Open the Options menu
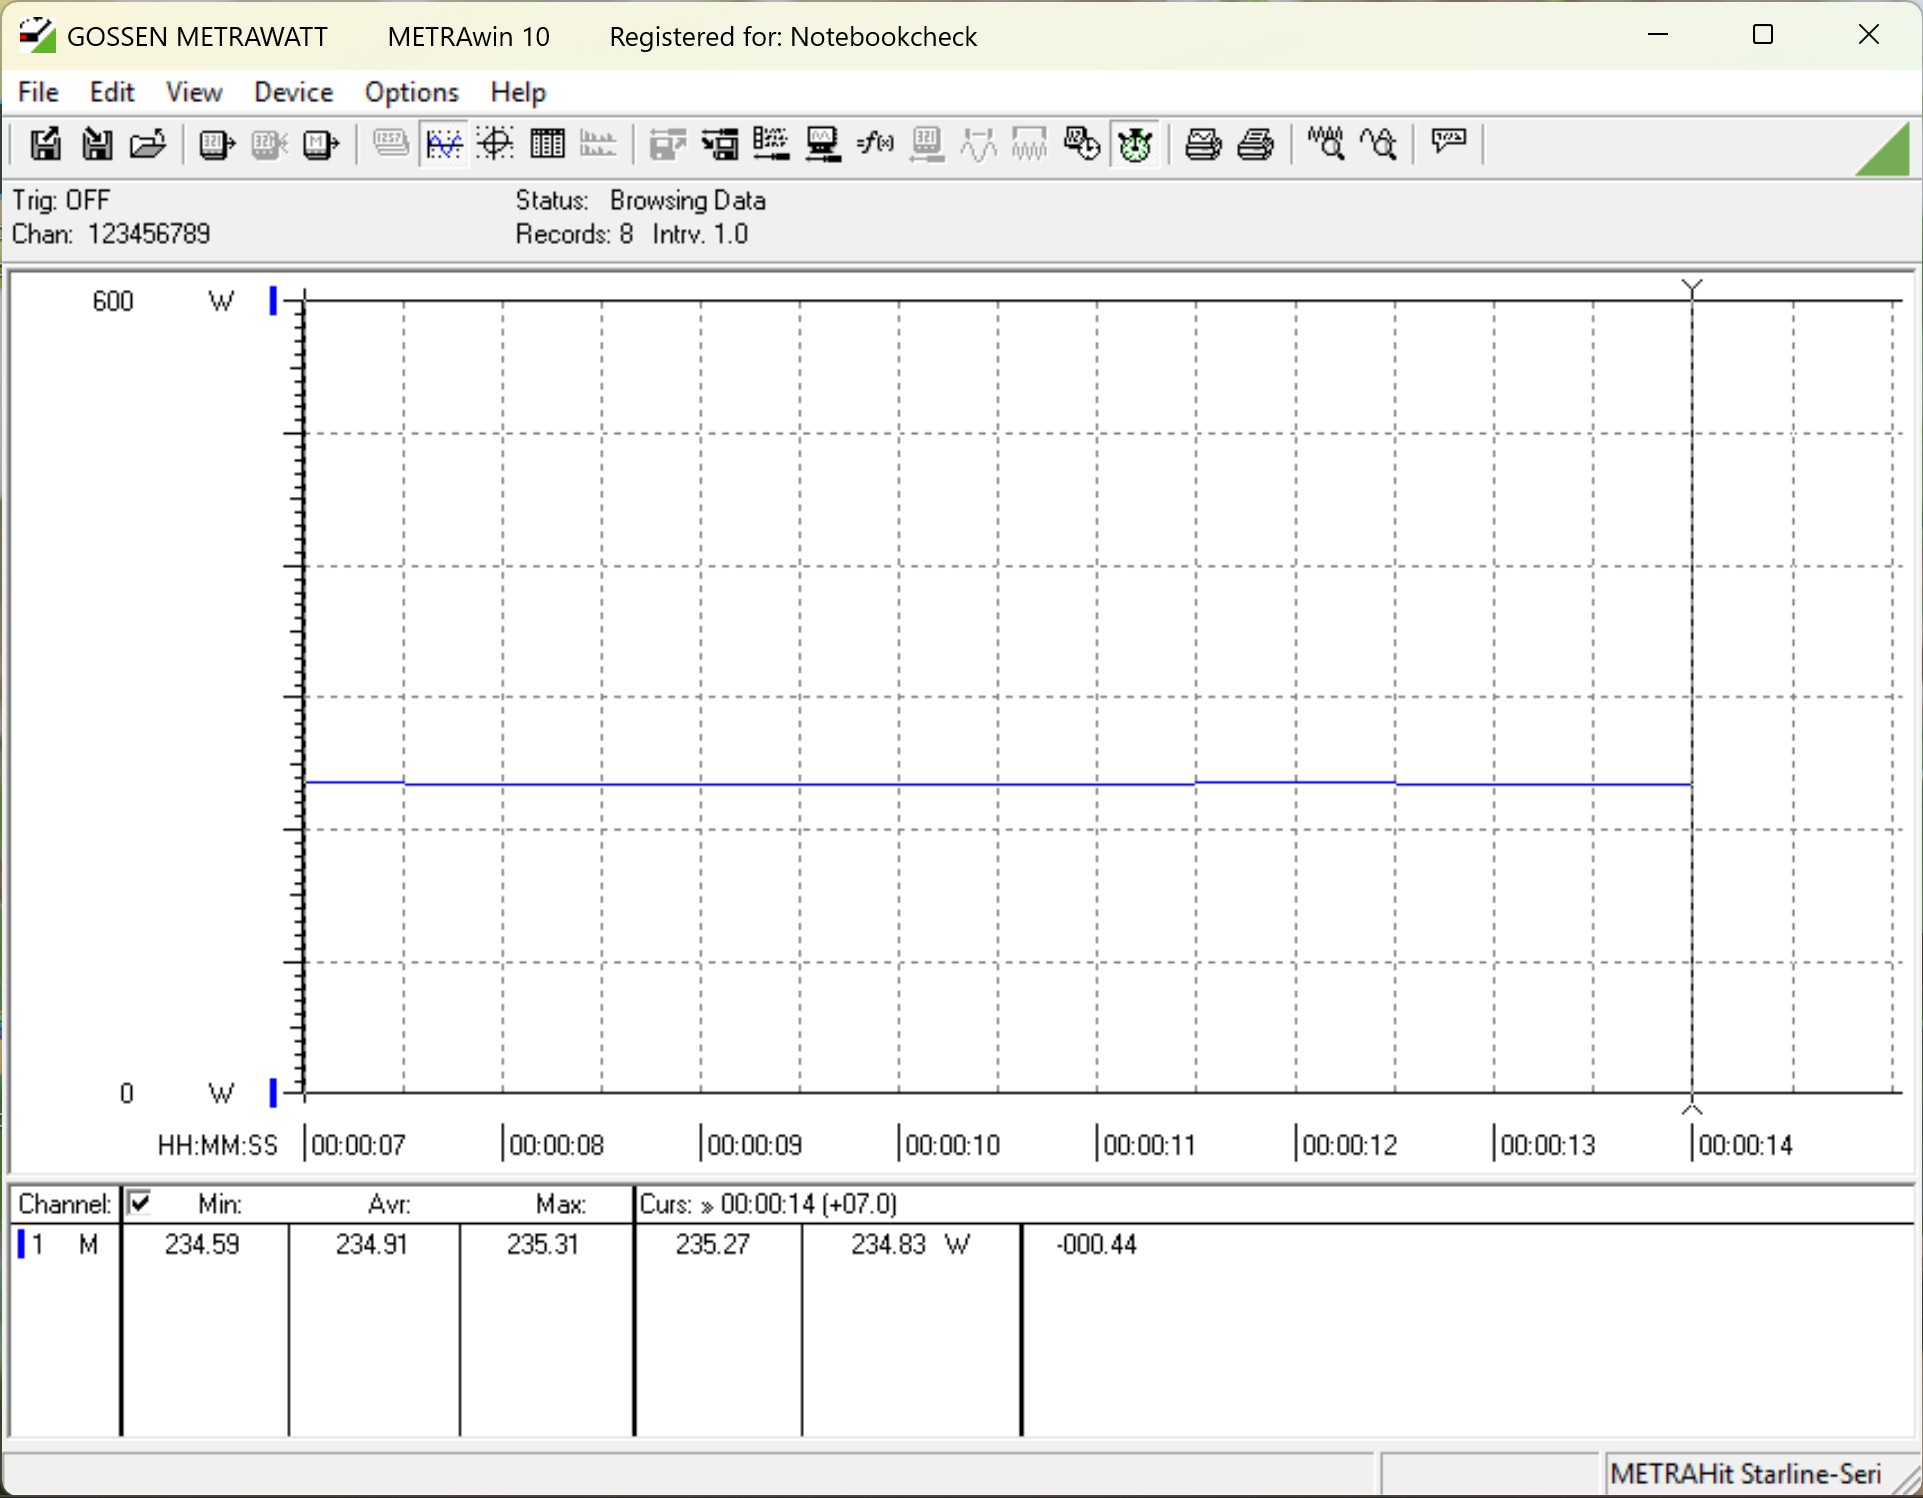The image size is (1923, 1498). click(411, 92)
